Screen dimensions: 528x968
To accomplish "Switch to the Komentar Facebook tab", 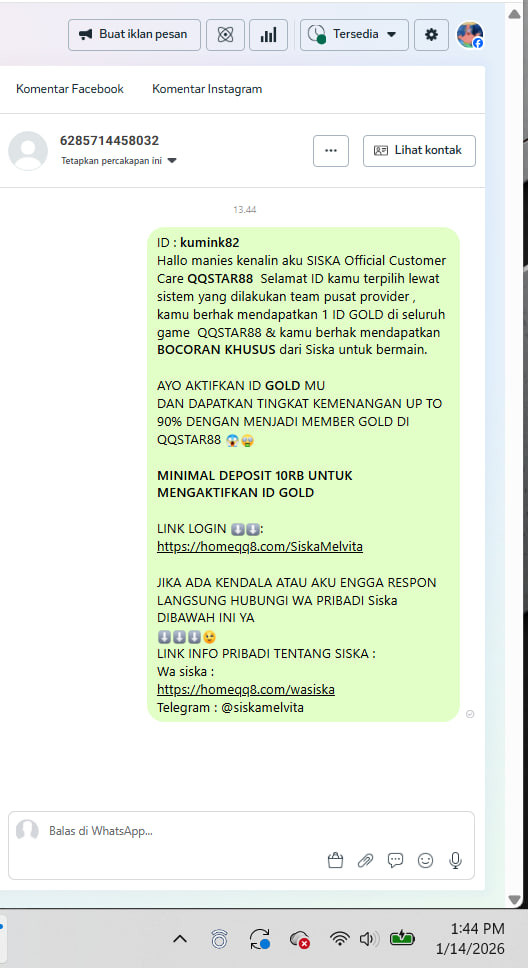I will pyautogui.click(x=70, y=89).
